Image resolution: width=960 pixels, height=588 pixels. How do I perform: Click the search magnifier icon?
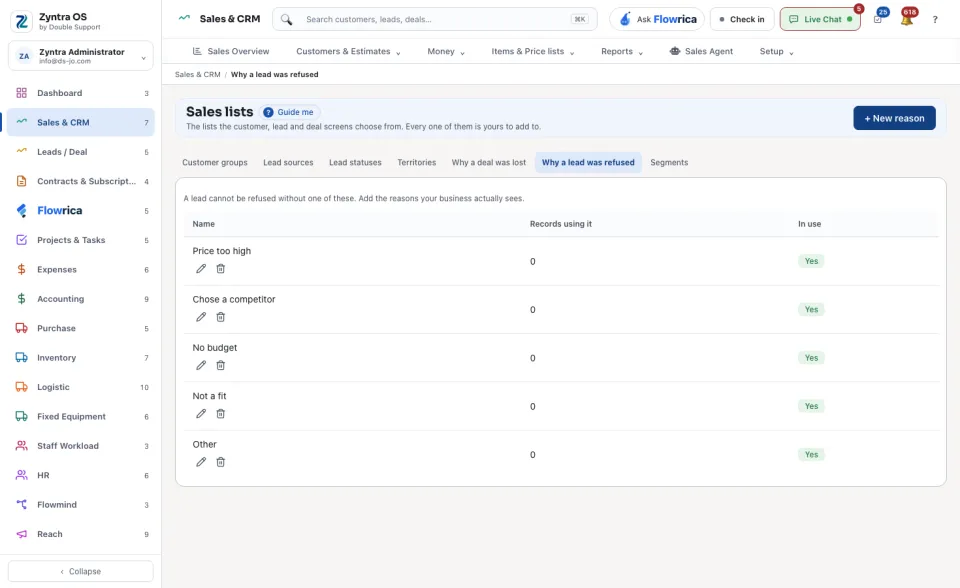click(x=286, y=20)
